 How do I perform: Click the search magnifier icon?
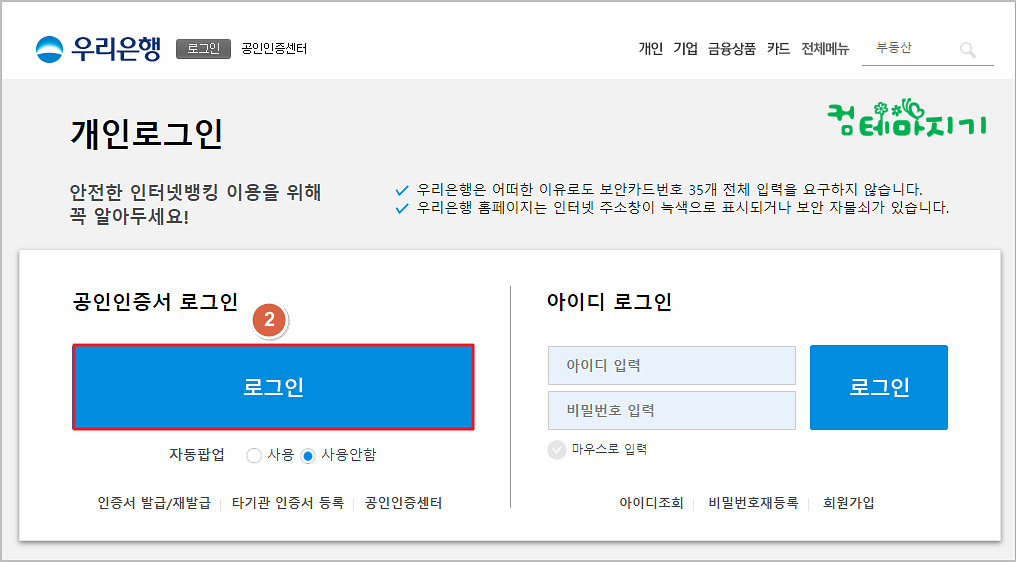point(967,50)
